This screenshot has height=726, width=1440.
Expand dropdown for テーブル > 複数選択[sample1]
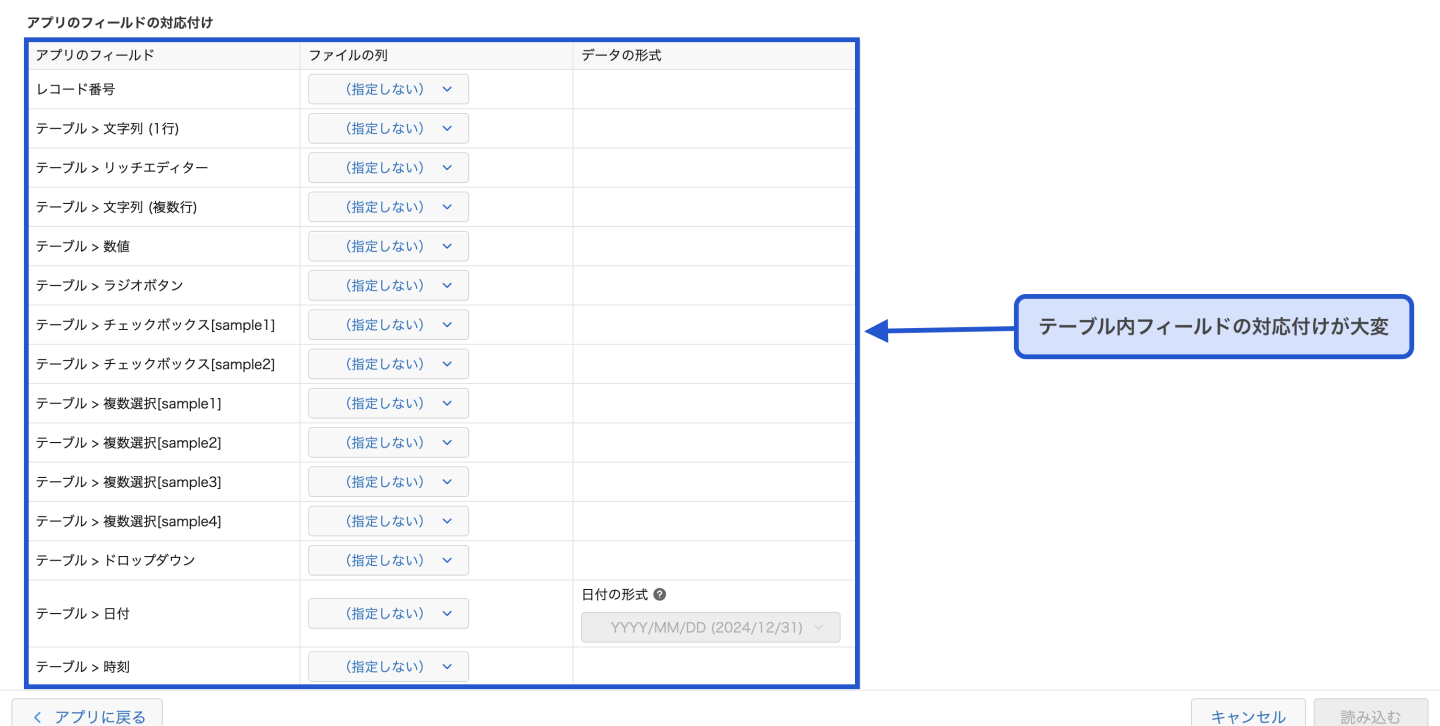coord(388,403)
